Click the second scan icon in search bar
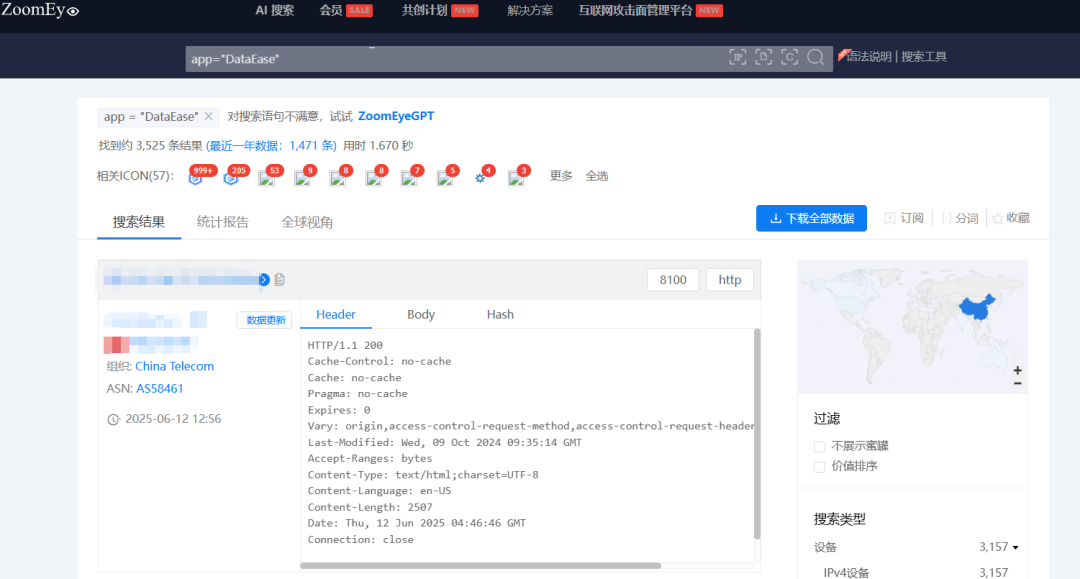 (763, 57)
